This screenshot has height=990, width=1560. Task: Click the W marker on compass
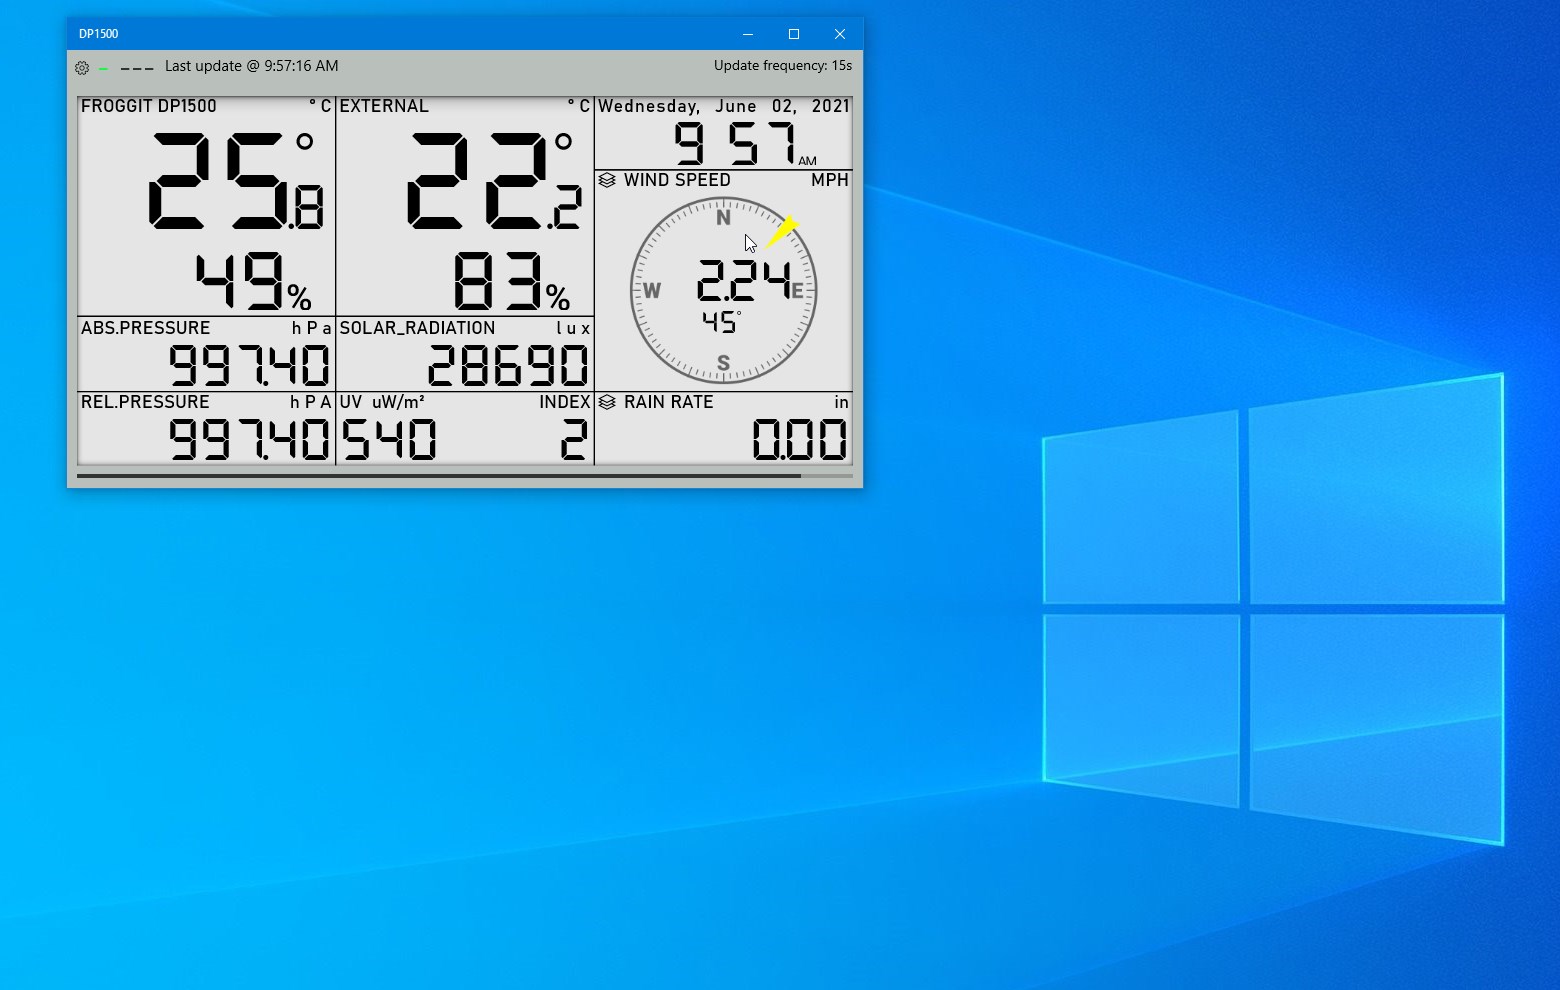pyautogui.click(x=652, y=291)
